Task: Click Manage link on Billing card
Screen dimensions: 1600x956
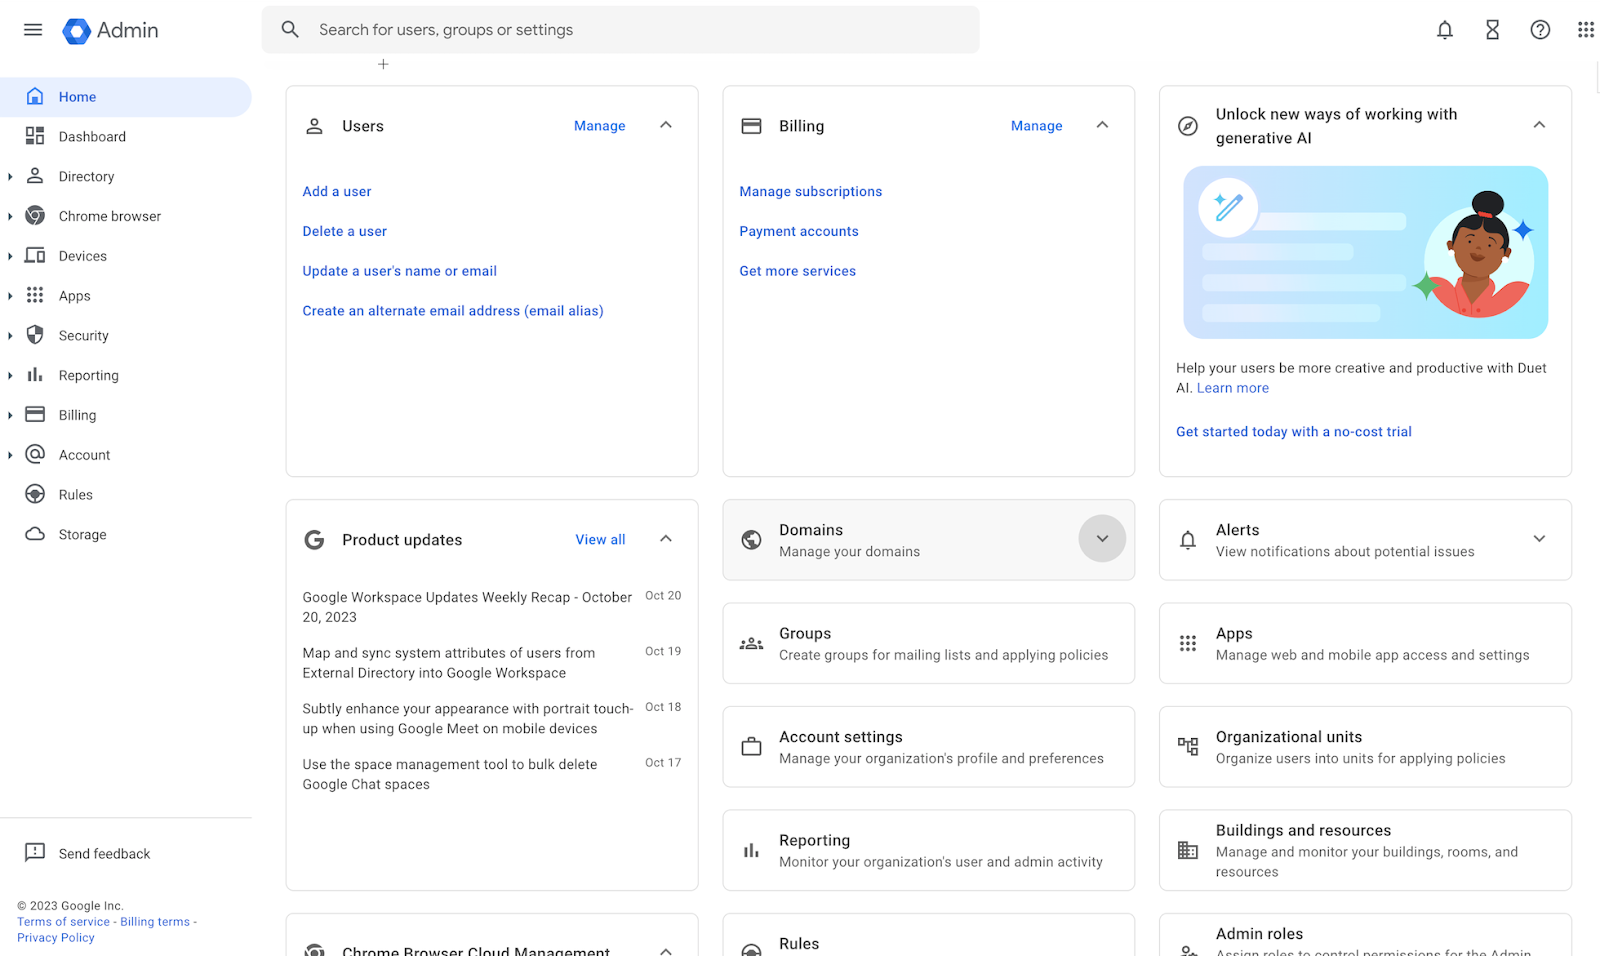Action: coord(1037,126)
